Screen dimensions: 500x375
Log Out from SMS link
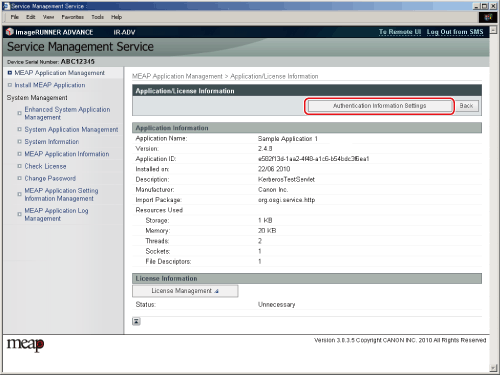[455, 32]
